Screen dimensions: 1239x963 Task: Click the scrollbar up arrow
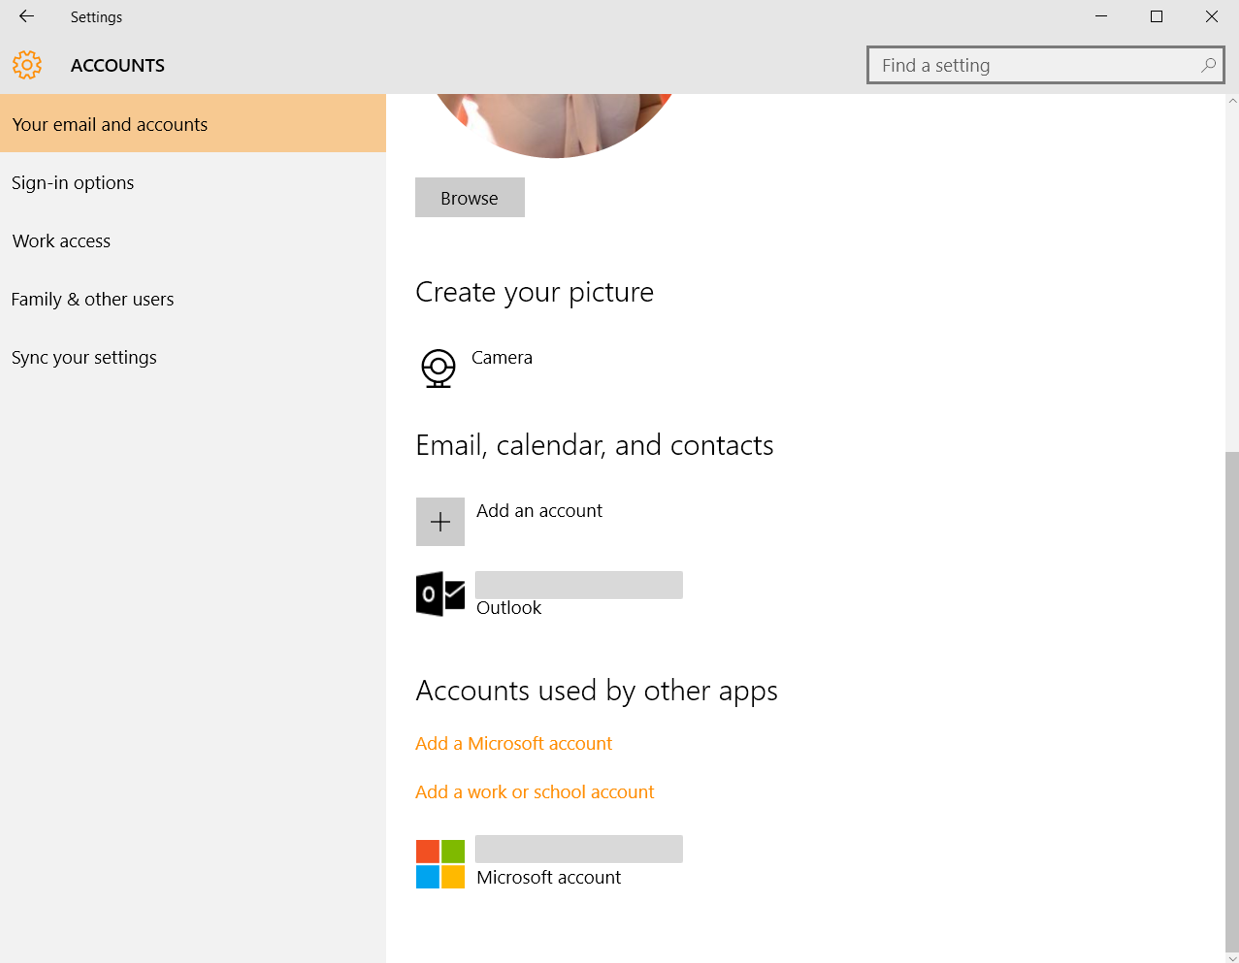(1232, 101)
